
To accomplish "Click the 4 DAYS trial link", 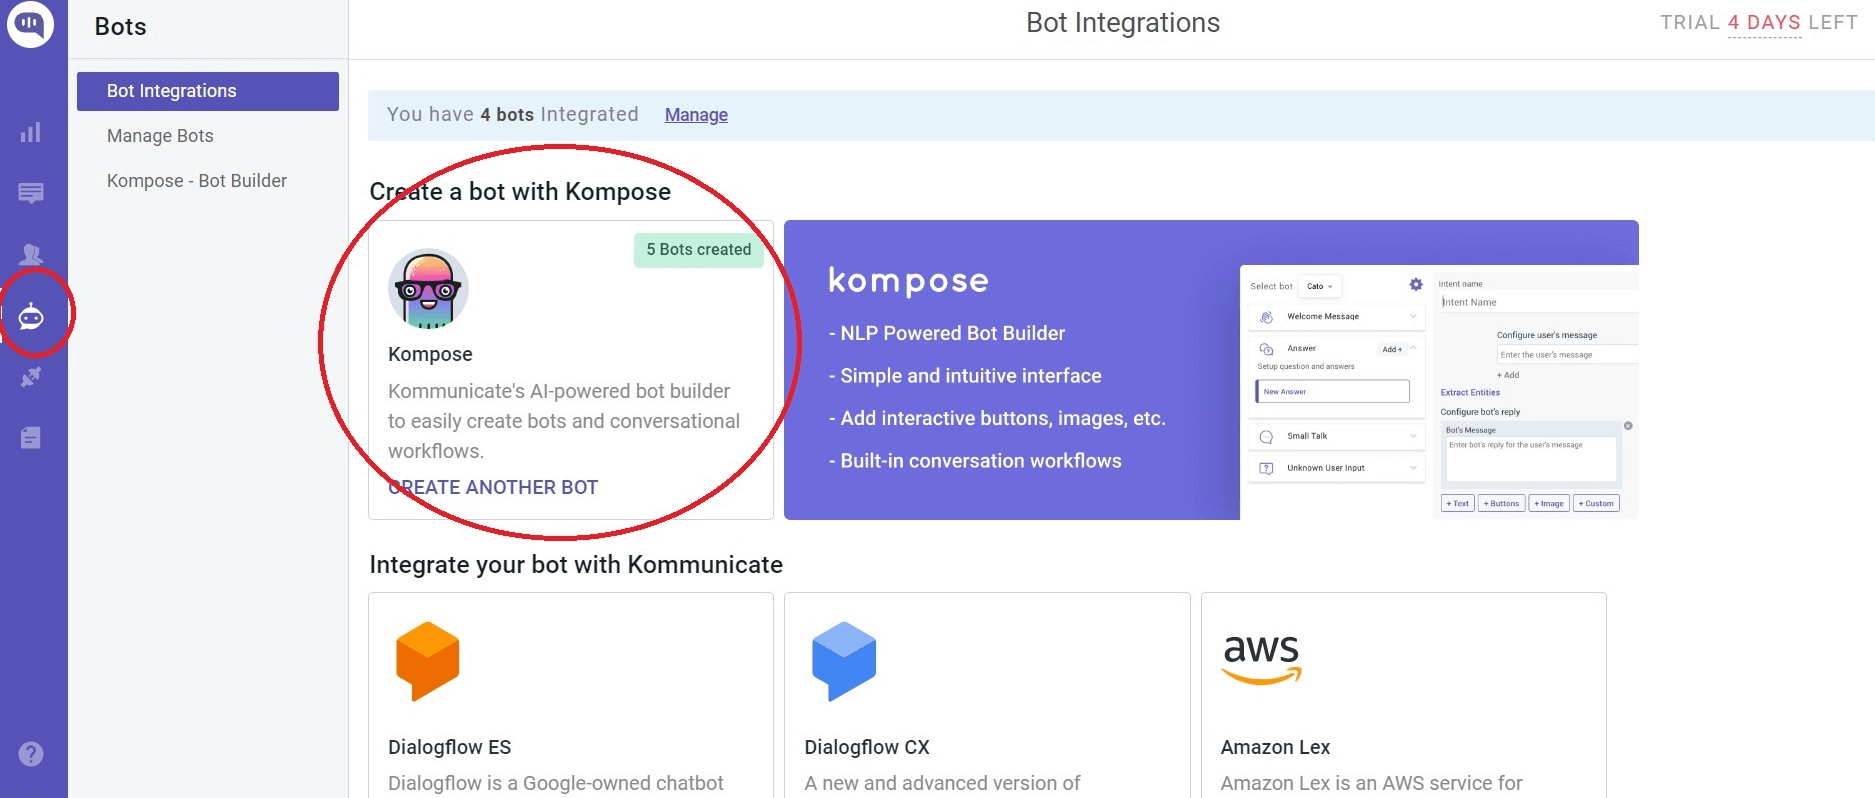I will (1764, 23).
